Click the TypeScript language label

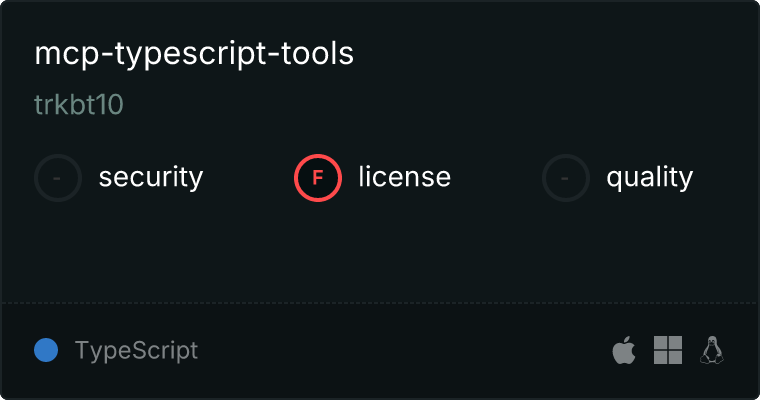pyautogui.click(x=136, y=350)
